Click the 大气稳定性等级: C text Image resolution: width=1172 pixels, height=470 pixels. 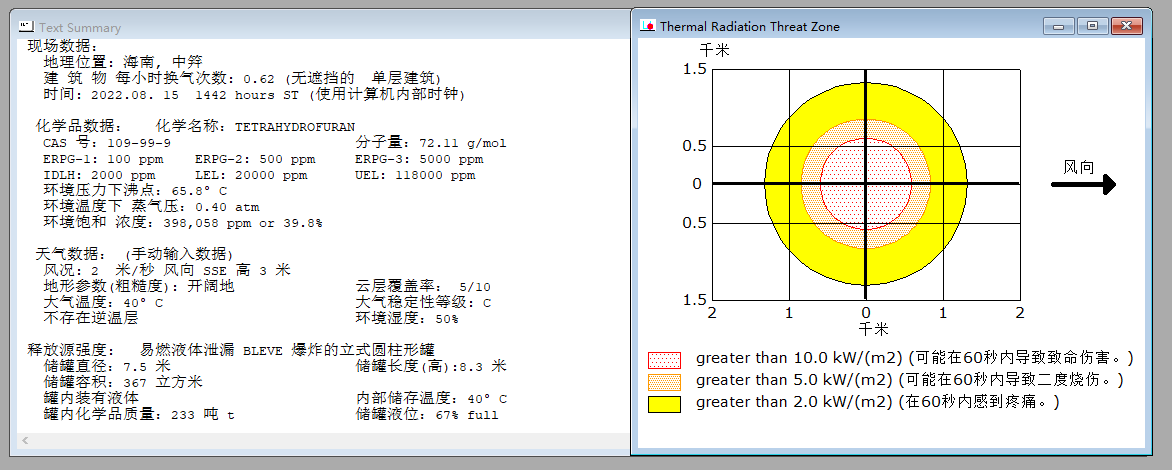(x=423, y=303)
